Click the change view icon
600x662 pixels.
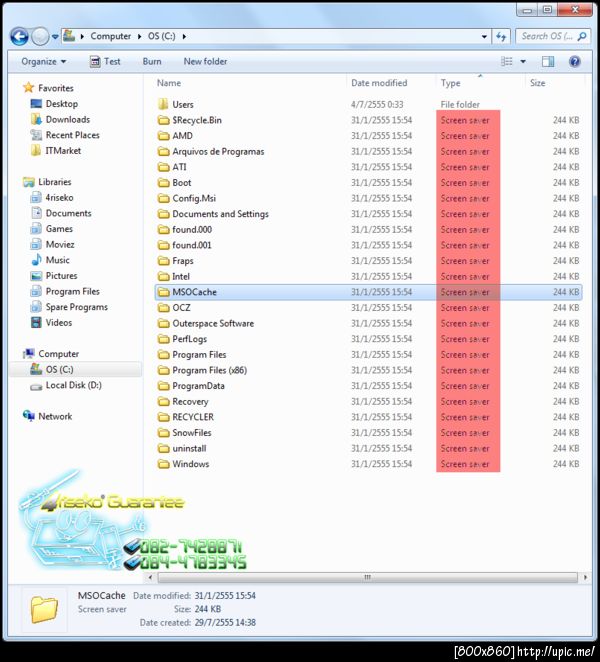[507, 62]
